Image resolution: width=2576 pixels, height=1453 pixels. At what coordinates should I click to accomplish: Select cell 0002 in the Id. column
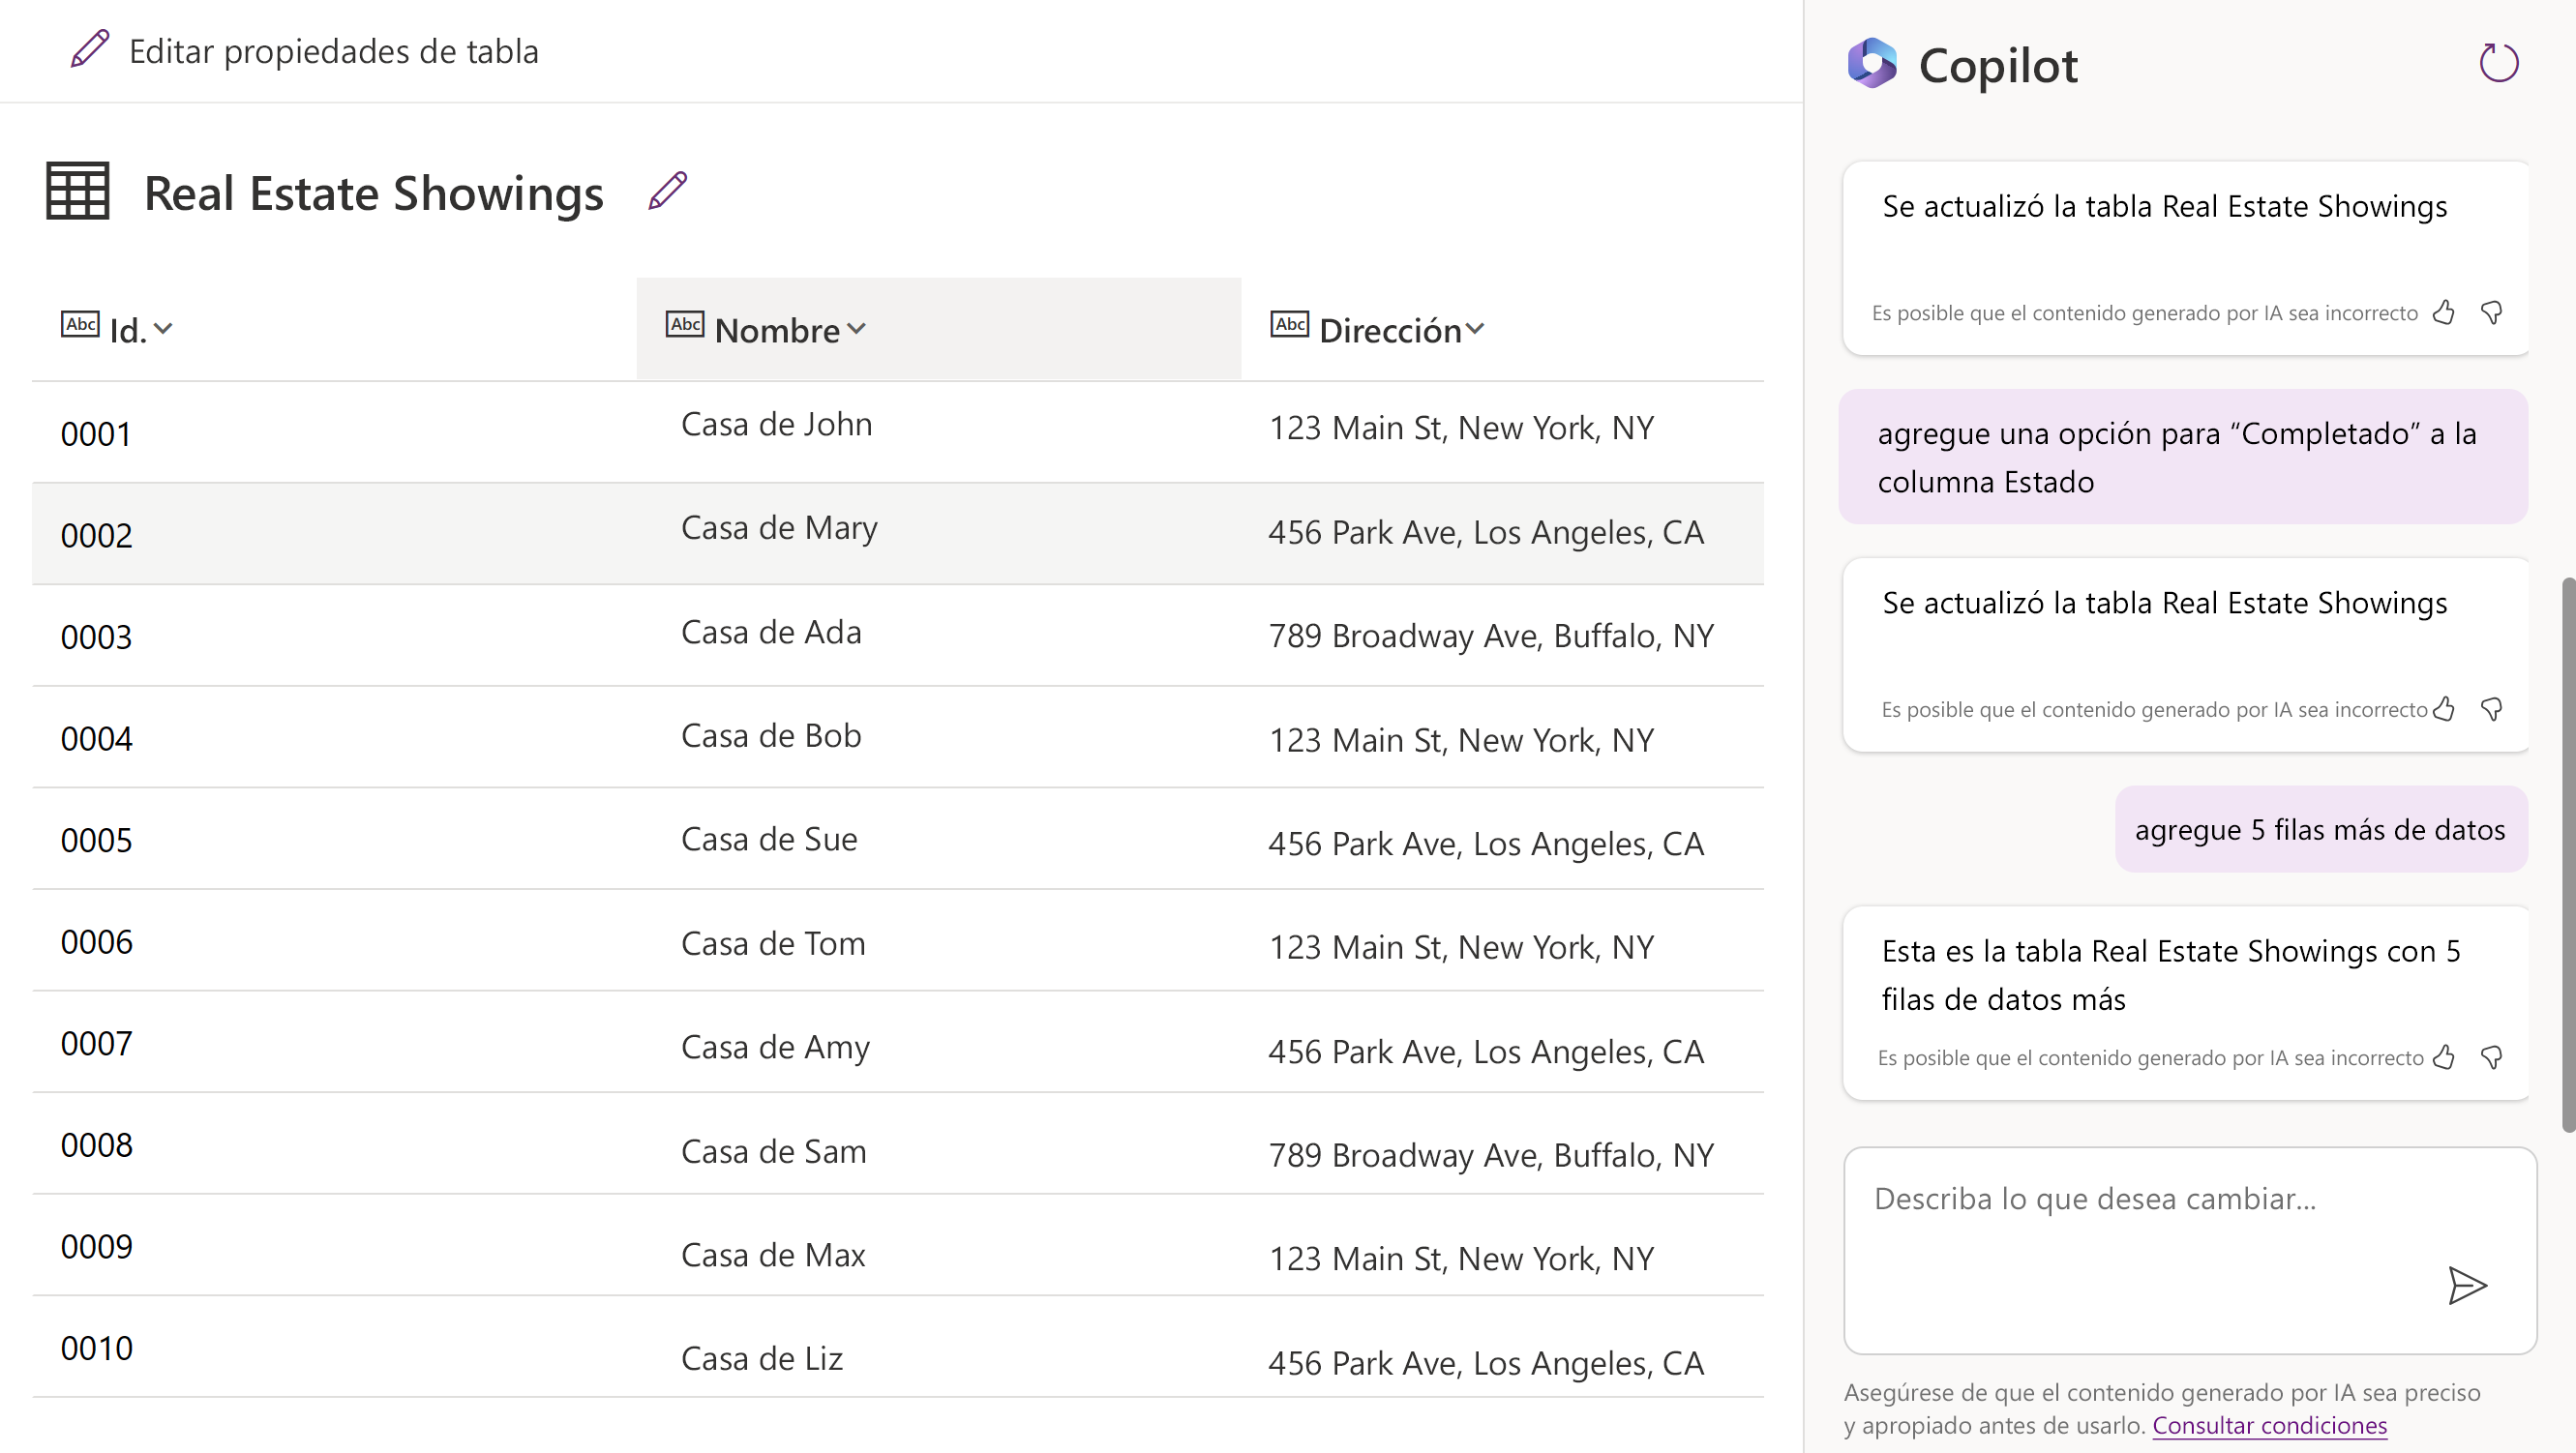click(x=96, y=535)
